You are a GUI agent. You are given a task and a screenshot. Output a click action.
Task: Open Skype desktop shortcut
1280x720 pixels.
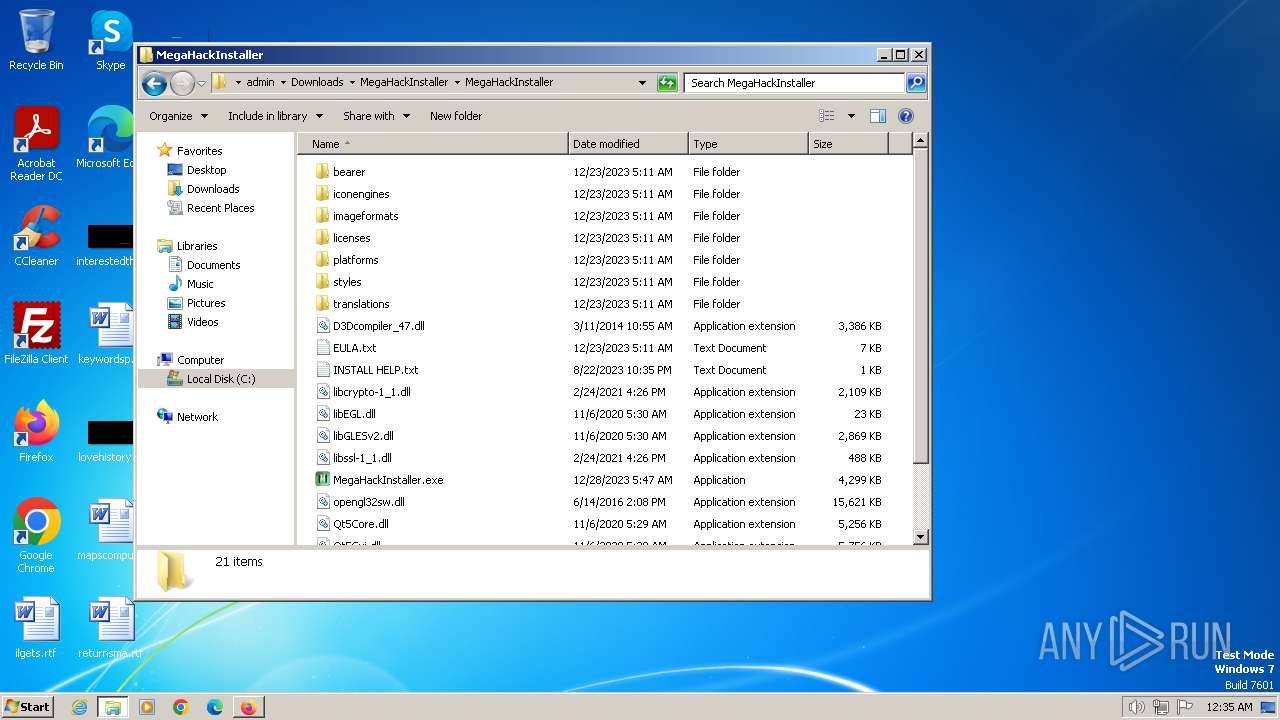(x=110, y=40)
